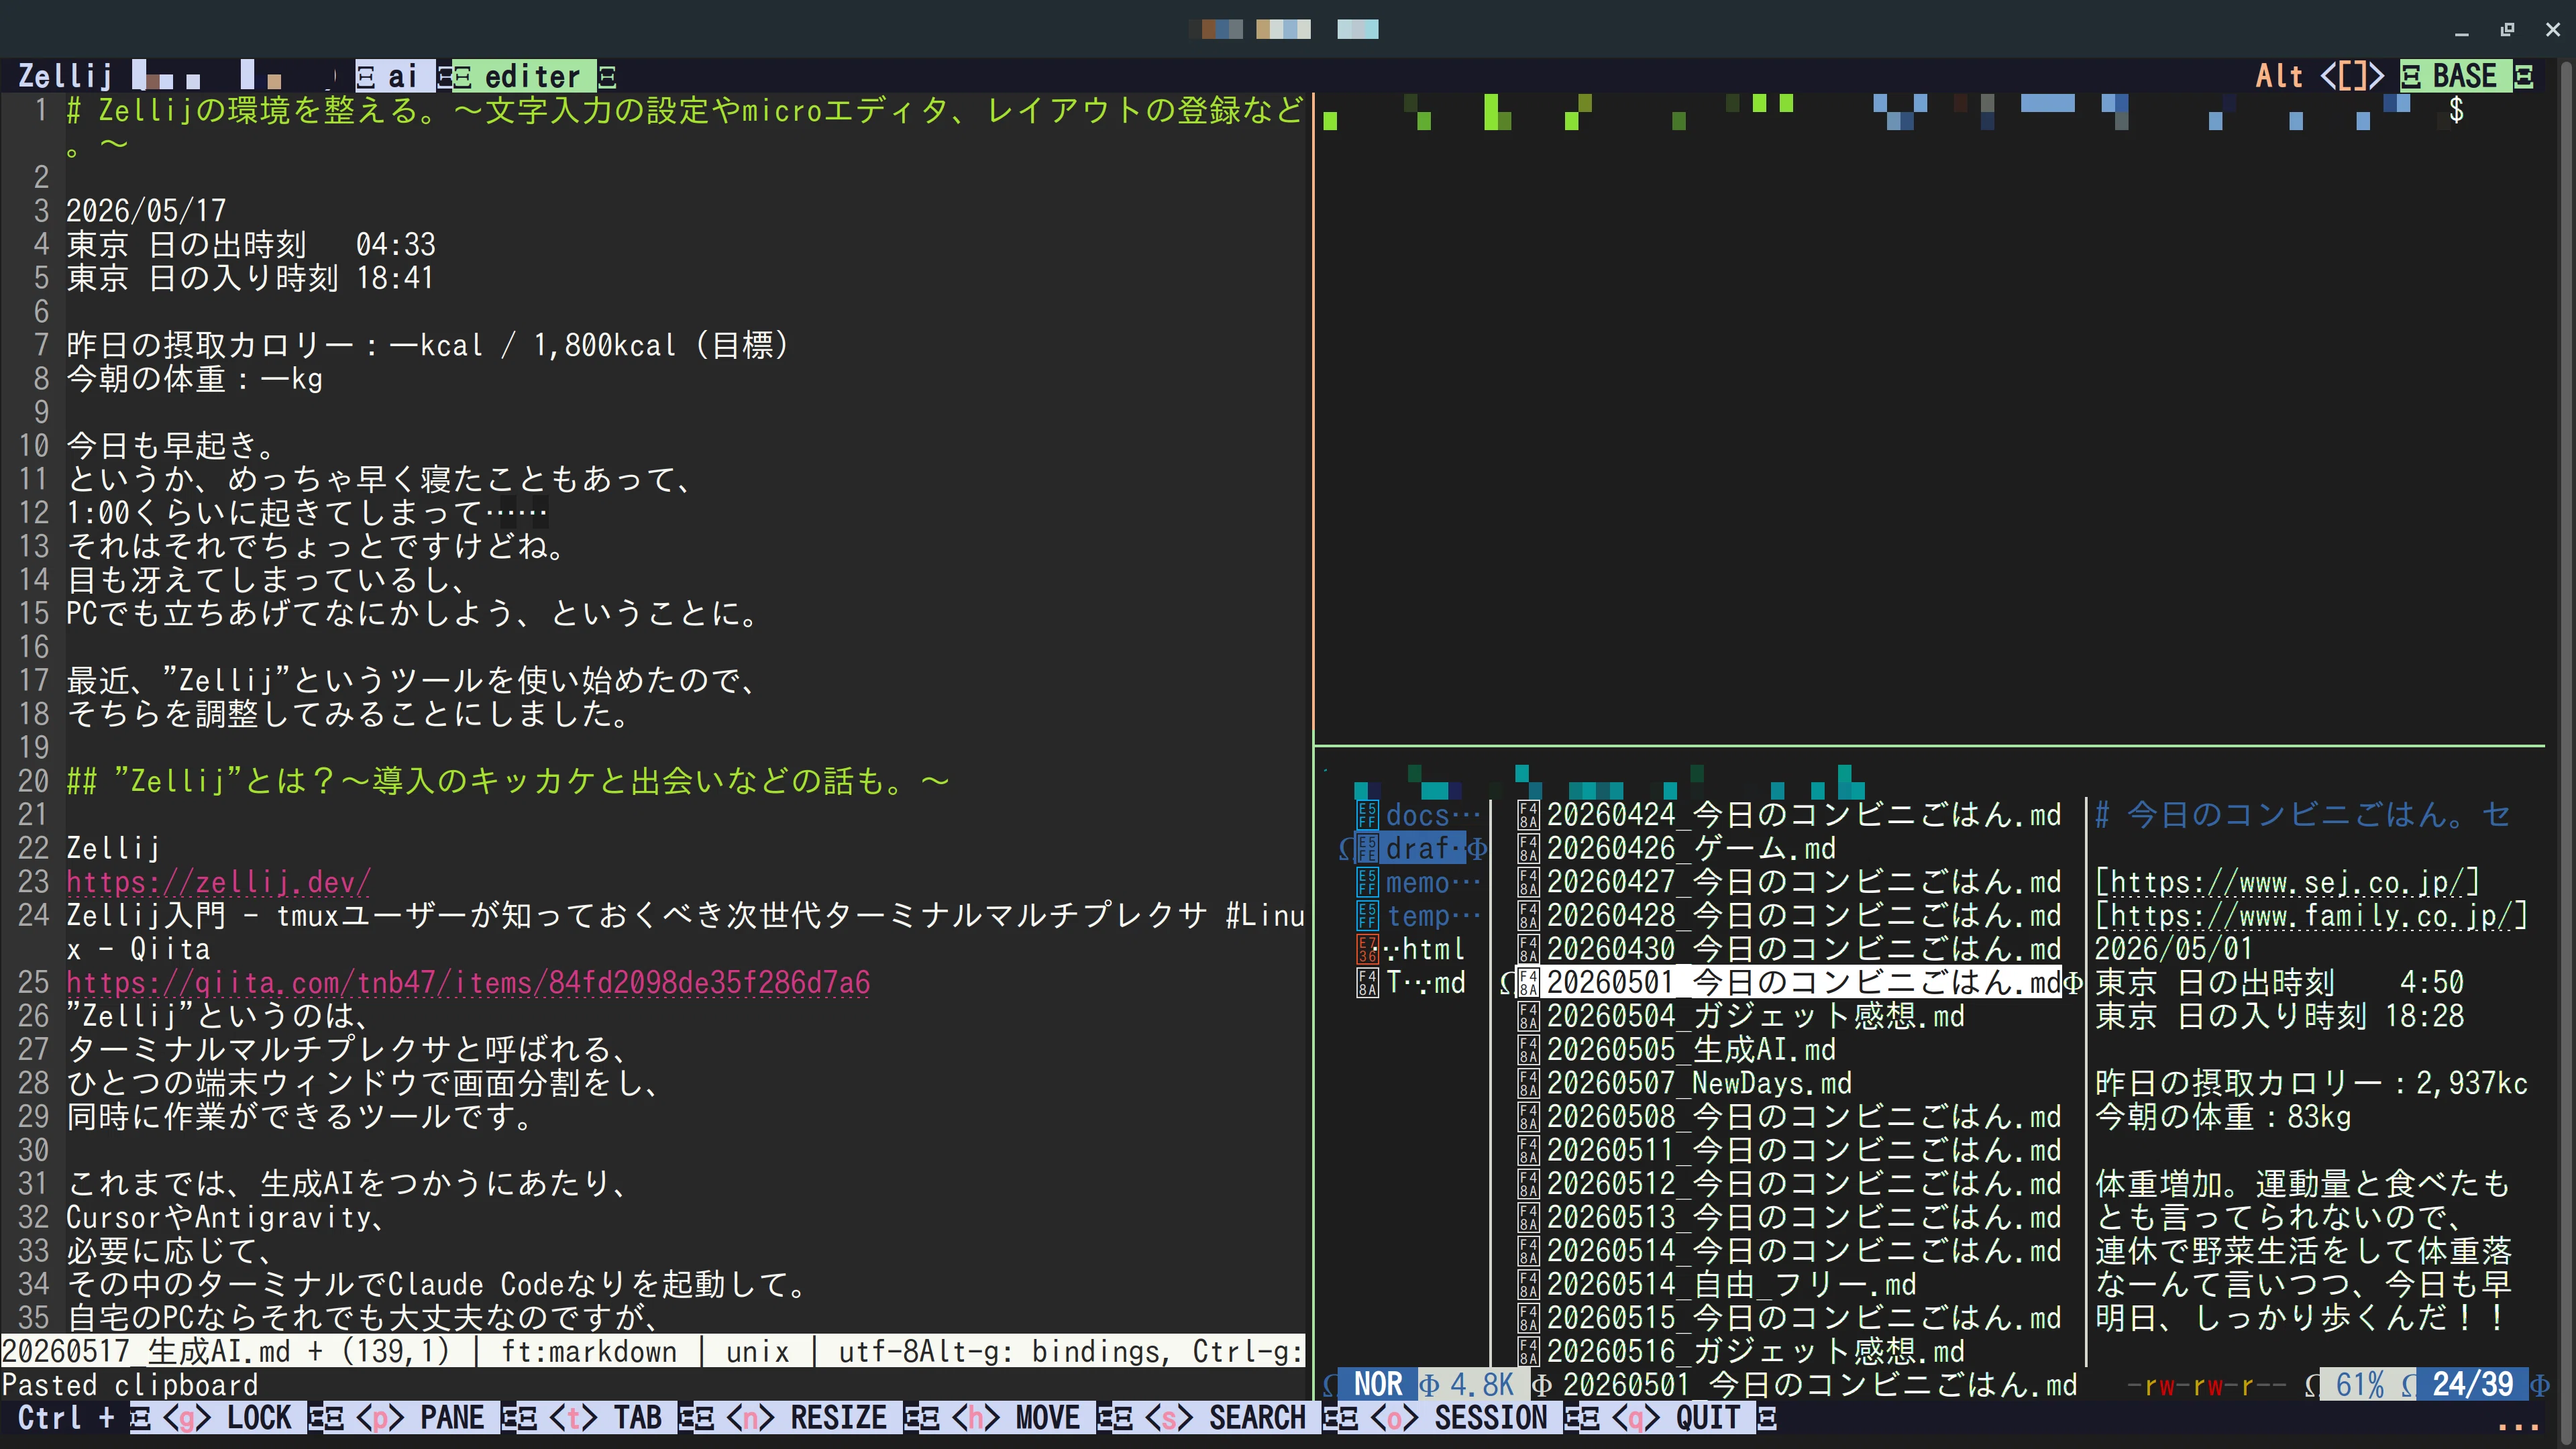Click the folder icon next to temp

point(1367,915)
